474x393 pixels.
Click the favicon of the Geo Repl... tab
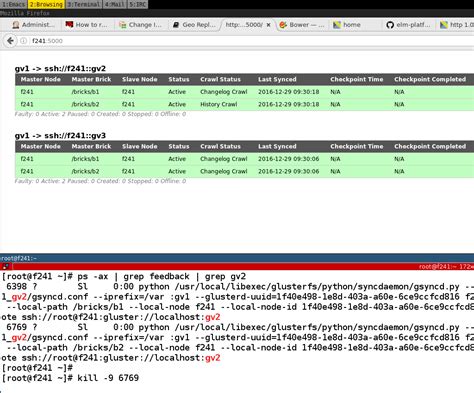coord(176,25)
